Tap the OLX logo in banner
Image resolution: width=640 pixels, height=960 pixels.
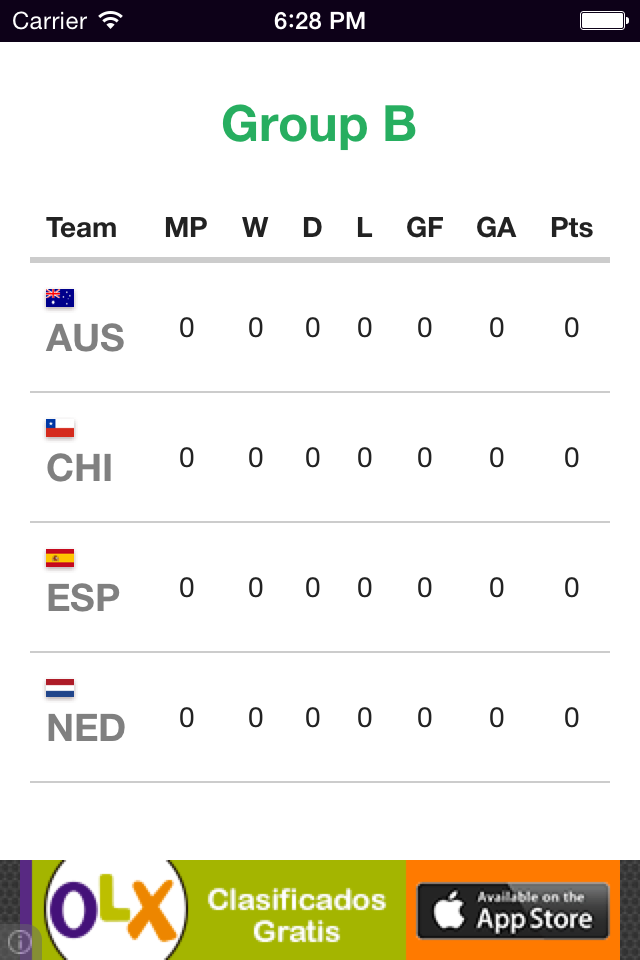115,910
